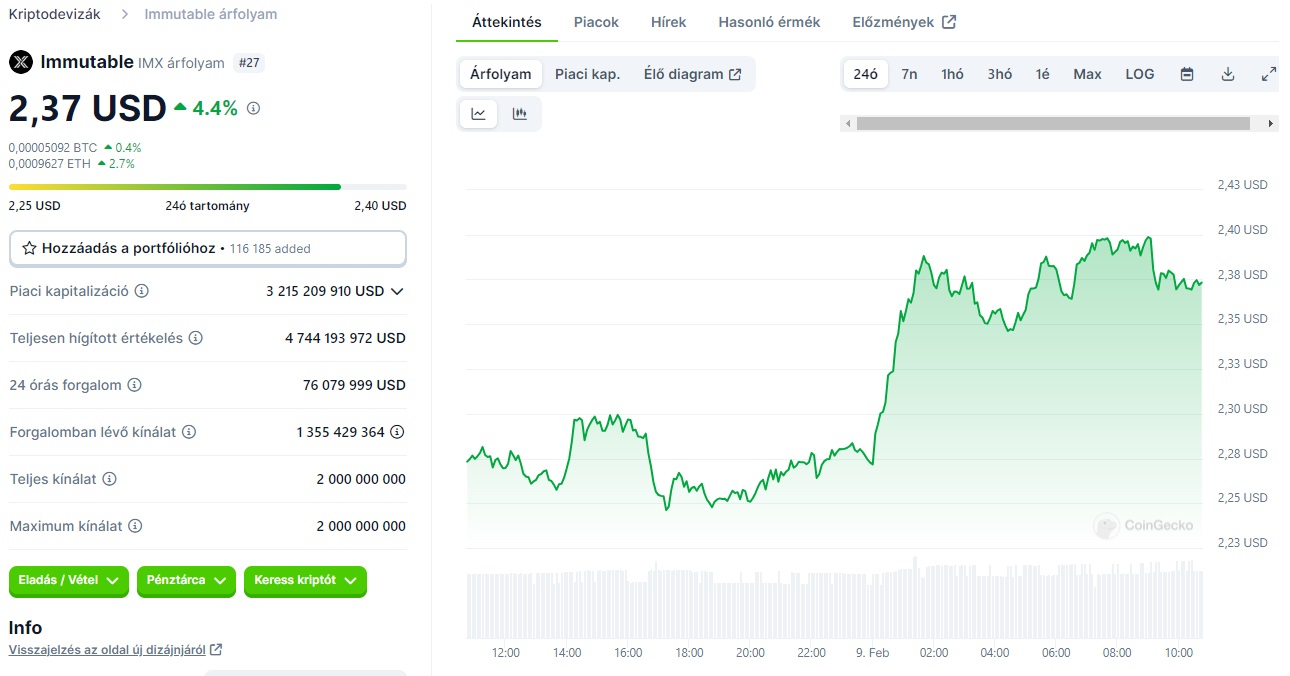The width and height of the screenshot is (1290, 676).
Task: Click 76 079 999 USD volume value
Action: point(355,385)
